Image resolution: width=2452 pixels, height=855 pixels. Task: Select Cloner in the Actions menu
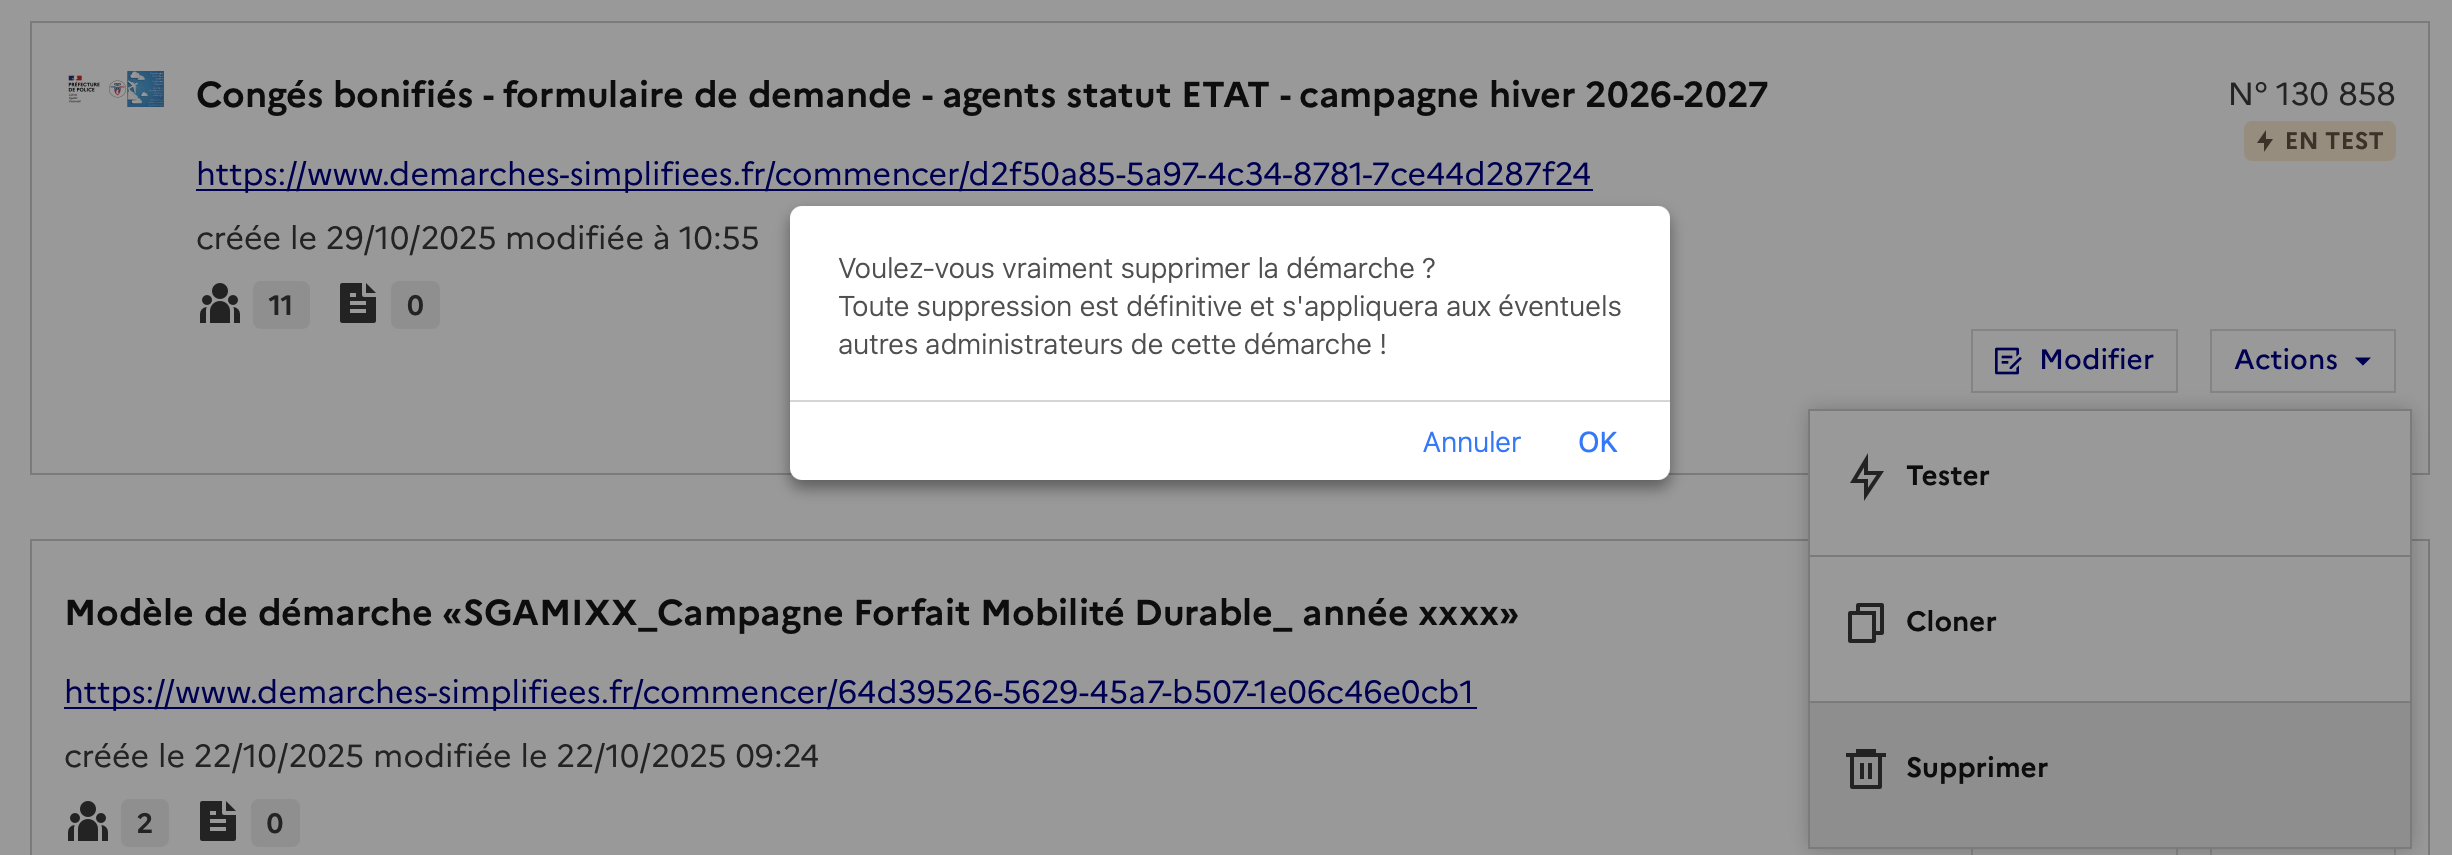coord(1950,622)
